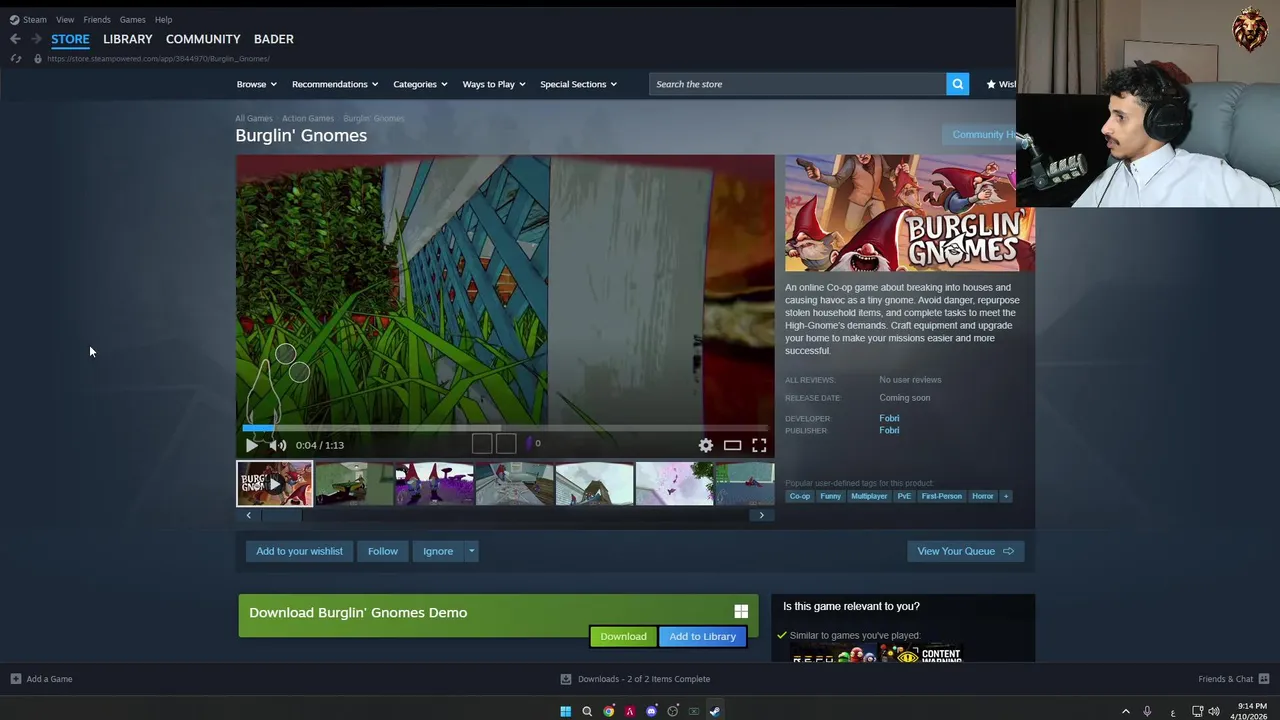The image size is (1280, 720).
Task: Open video settings gear
Action: click(x=706, y=445)
